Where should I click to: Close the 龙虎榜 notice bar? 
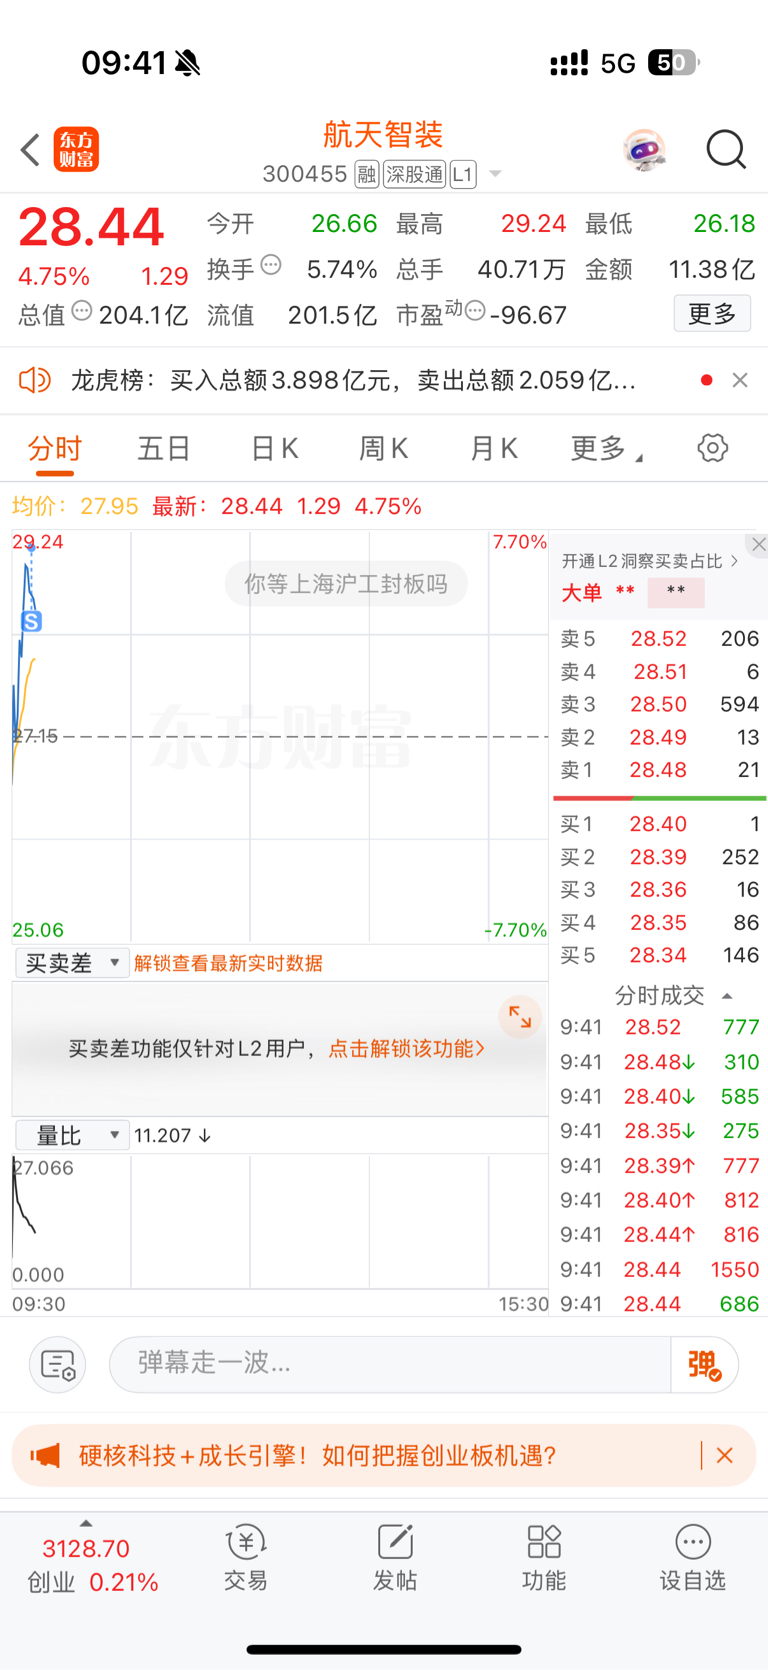[x=740, y=380]
